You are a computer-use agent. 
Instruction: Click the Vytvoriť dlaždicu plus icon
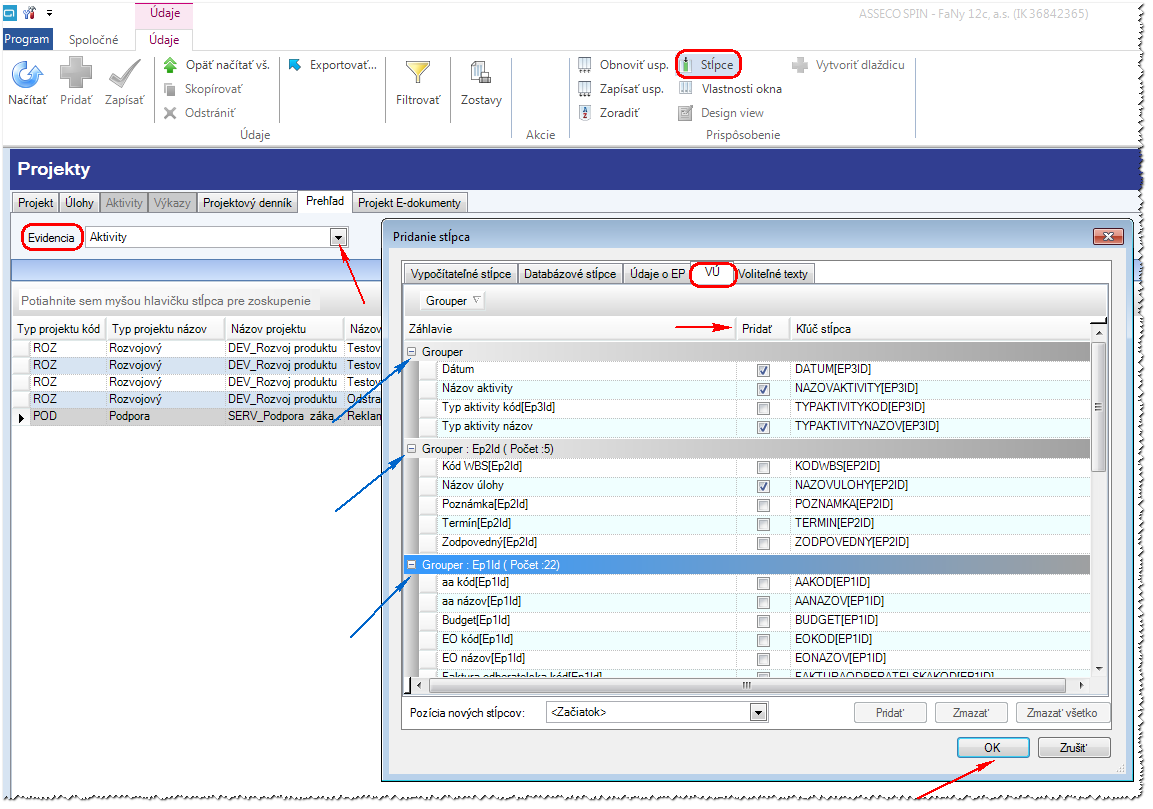(x=799, y=65)
